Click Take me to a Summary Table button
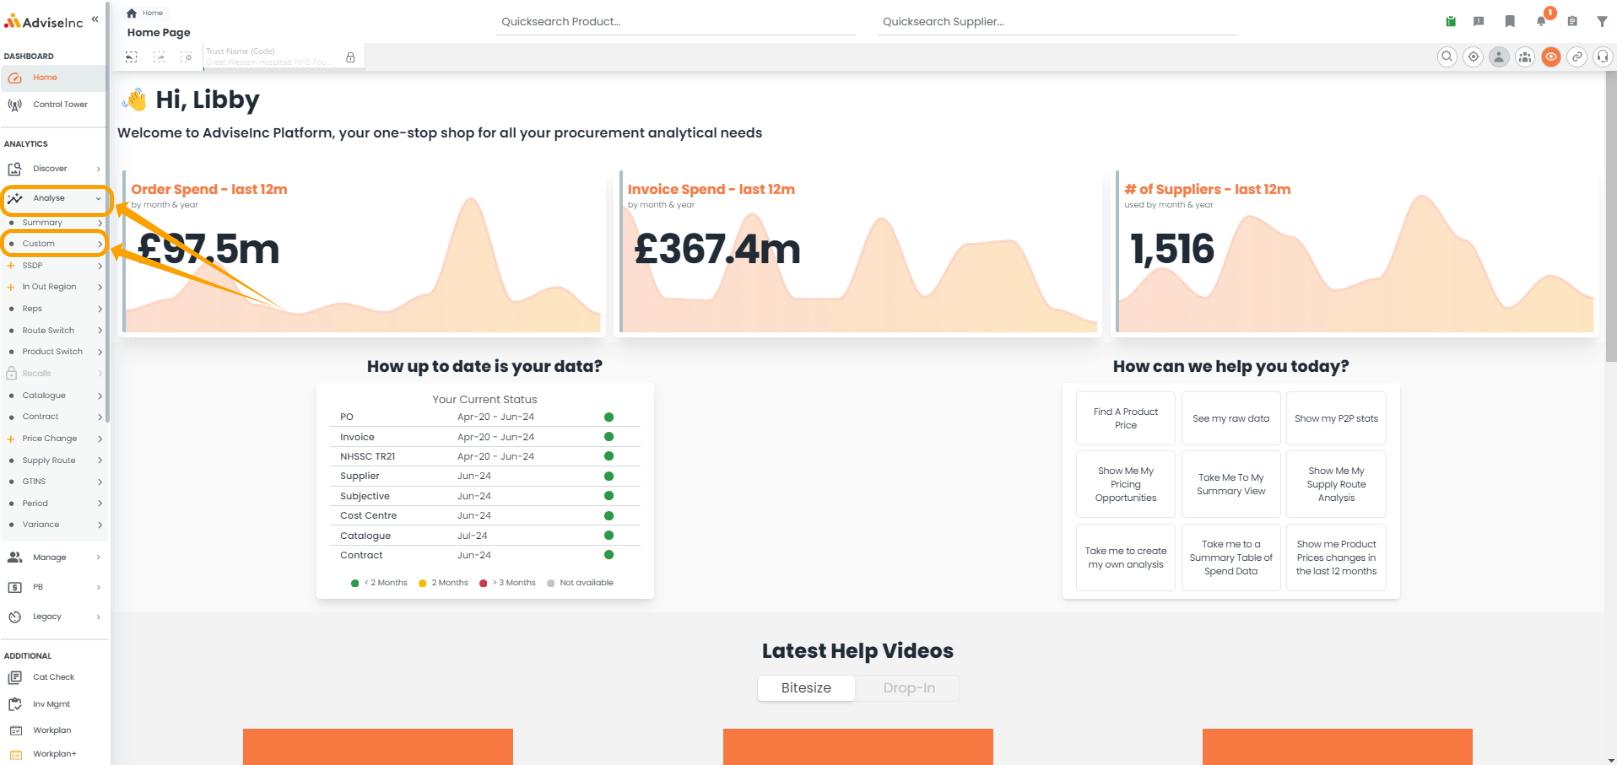 coord(1231,557)
